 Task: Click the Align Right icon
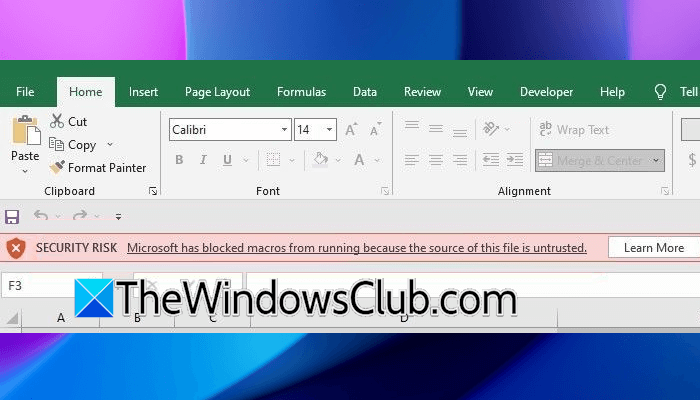pyautogui.click(x=460, y=159)
